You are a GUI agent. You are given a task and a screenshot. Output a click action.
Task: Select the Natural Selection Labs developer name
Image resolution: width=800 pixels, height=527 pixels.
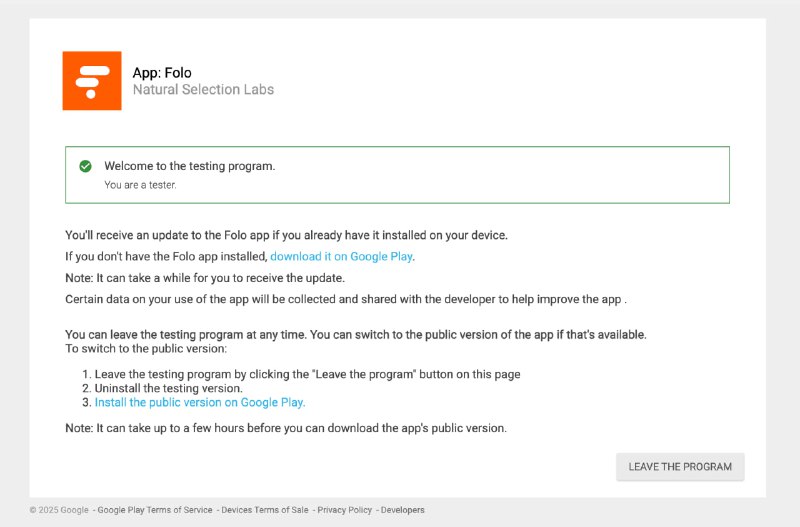[203, 90]
